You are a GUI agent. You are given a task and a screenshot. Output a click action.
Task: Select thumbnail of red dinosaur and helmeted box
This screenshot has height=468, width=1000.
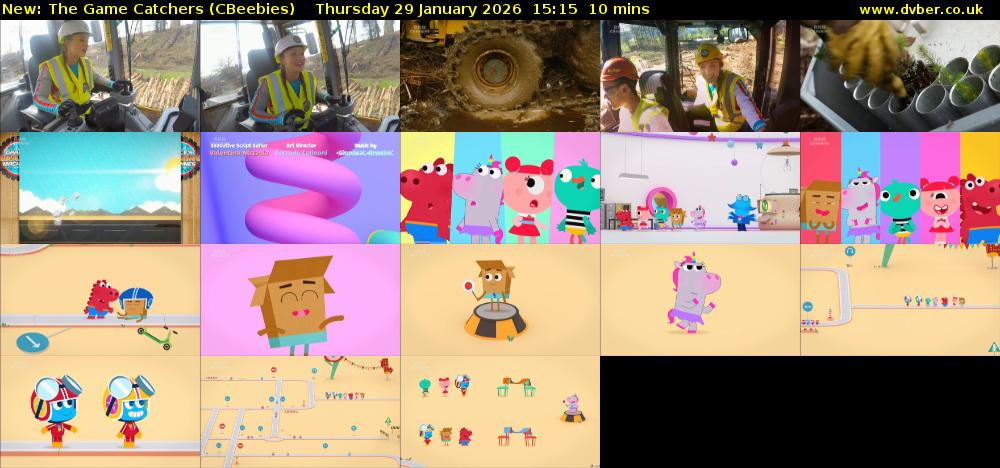click(100, 300)
